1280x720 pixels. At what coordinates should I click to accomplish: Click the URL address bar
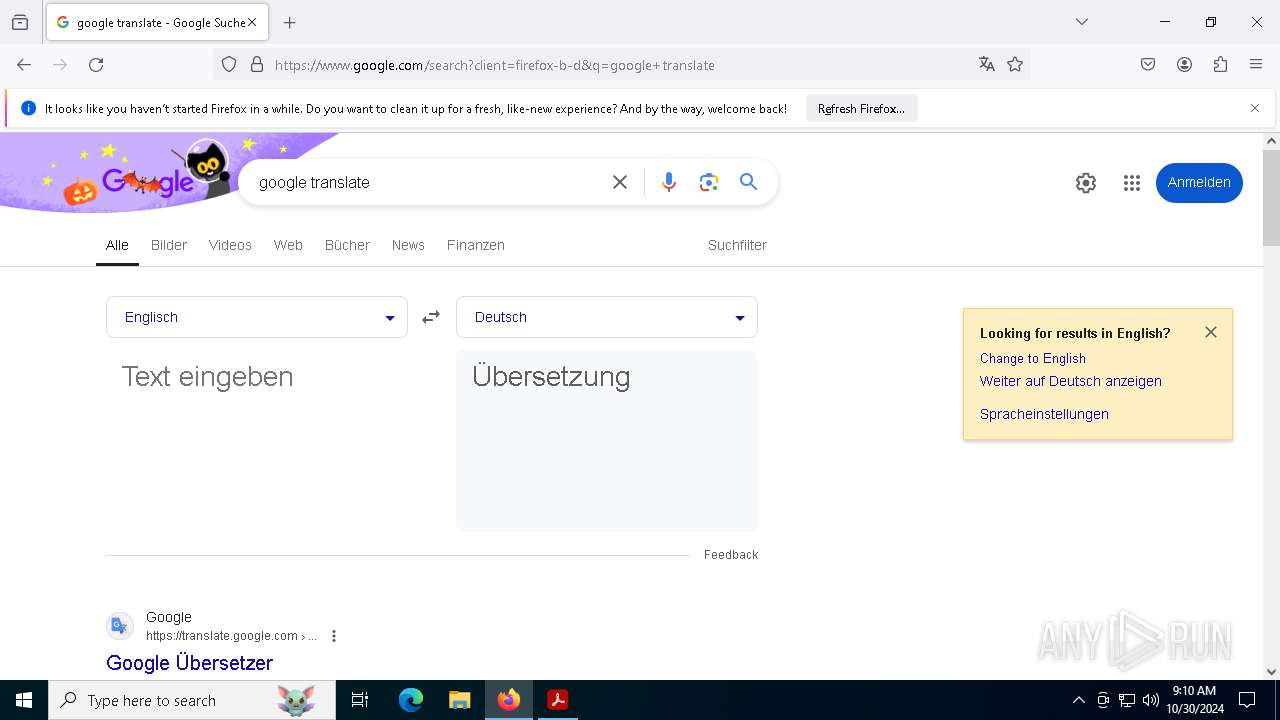point(620,65)
